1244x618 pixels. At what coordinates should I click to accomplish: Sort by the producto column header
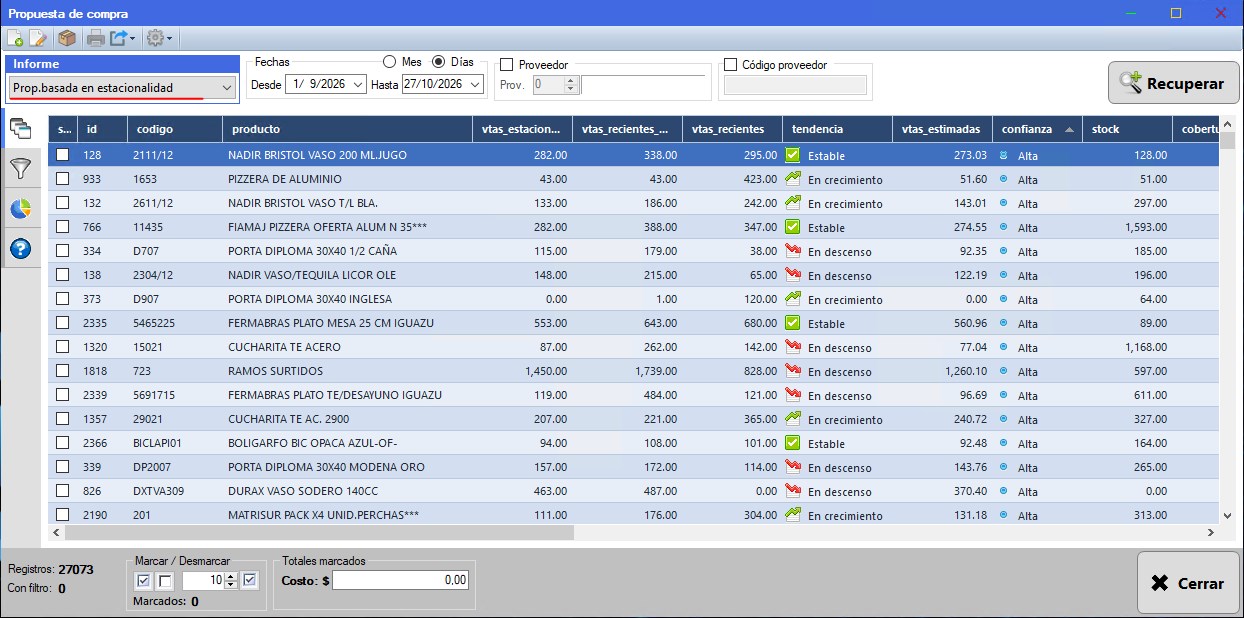click(347, 129)
